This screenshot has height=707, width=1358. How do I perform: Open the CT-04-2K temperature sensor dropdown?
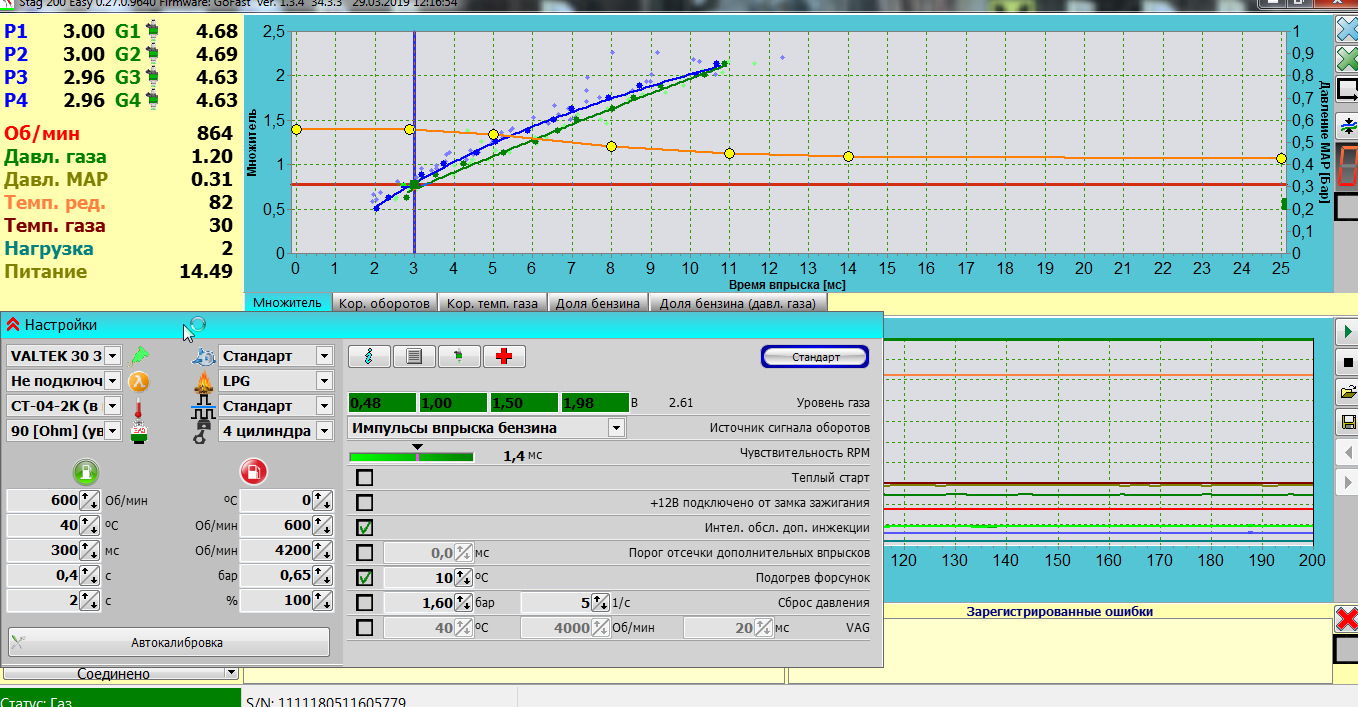[112, 406]
